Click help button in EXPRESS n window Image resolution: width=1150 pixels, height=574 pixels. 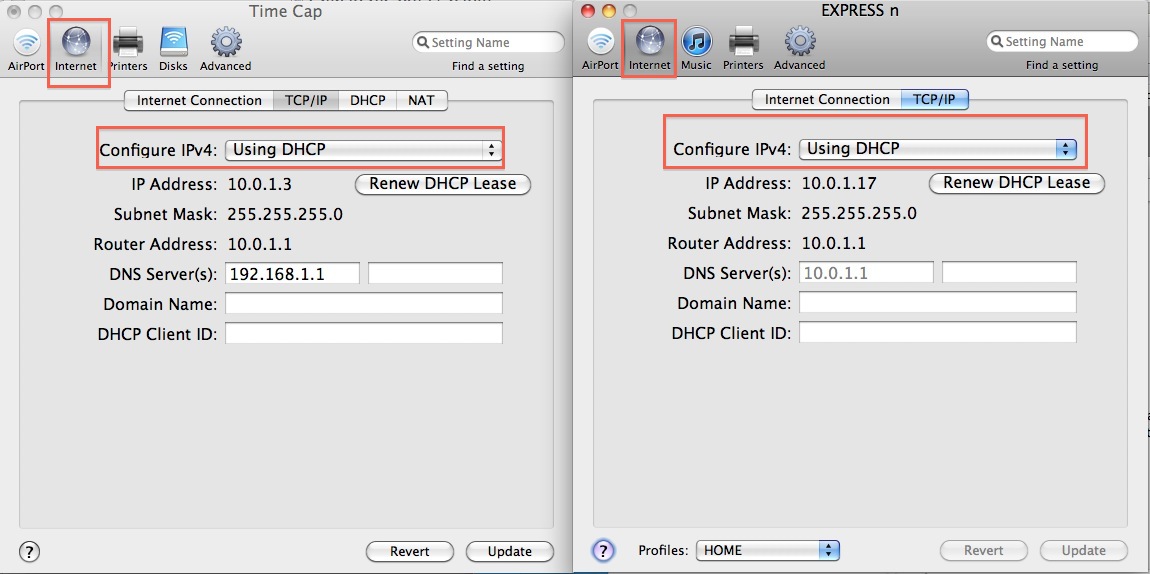coord(603,550)
